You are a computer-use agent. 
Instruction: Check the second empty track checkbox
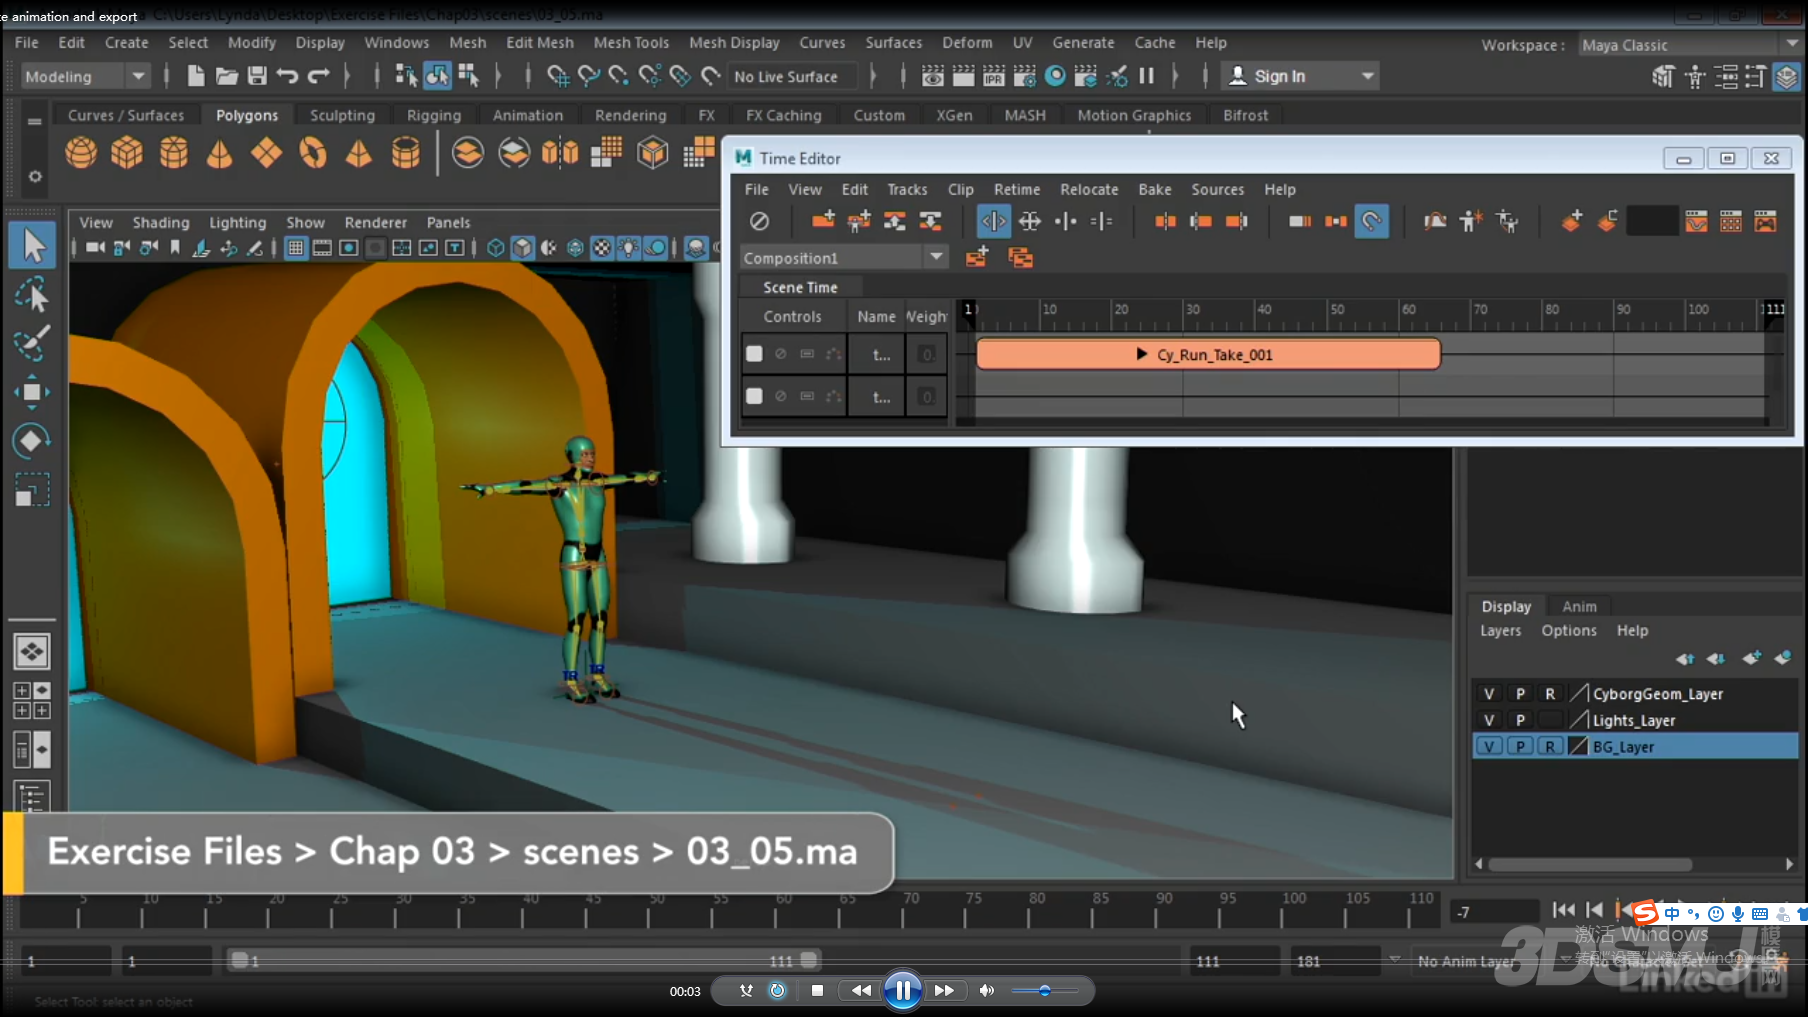(x=754, y=396)
